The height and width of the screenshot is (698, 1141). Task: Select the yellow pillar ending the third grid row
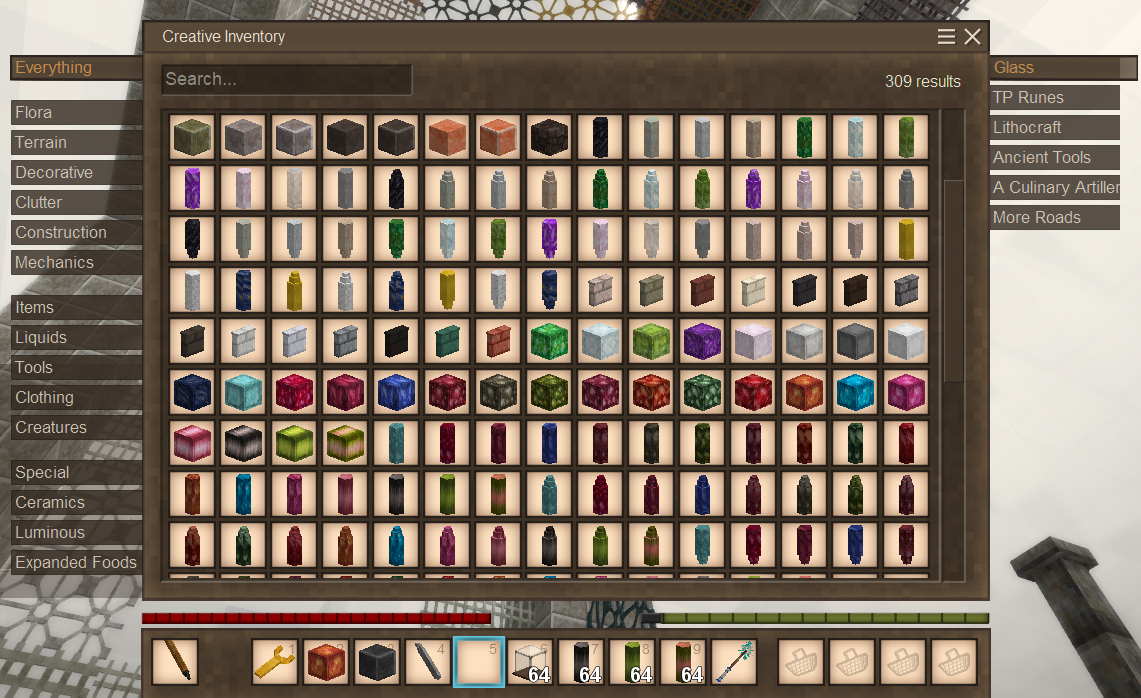click(905, 239)
